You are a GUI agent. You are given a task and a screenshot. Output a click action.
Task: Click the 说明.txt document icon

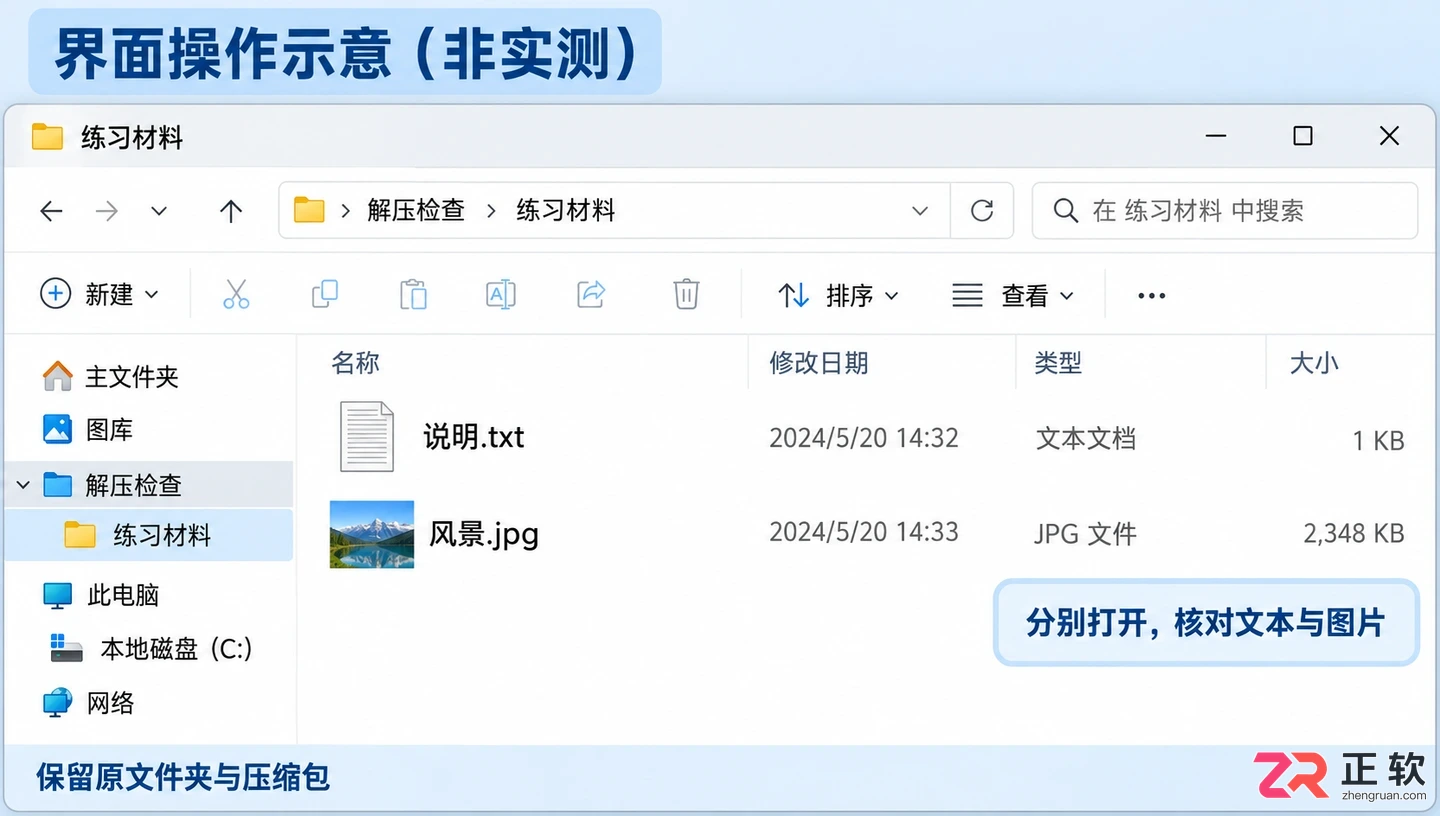tap(367, 436)
